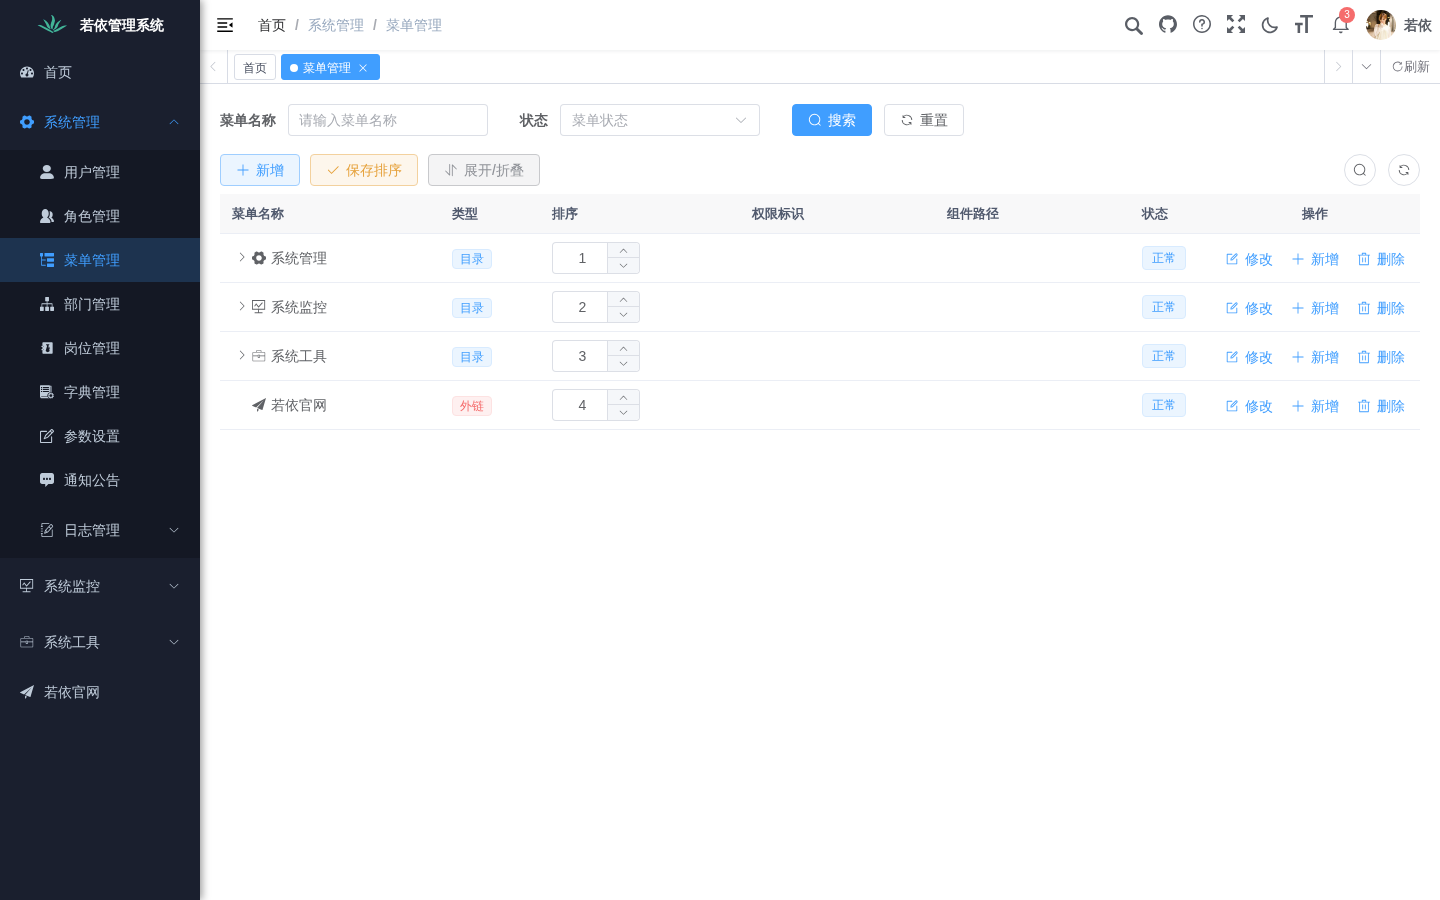
Task: Refresh the menu table round button
Action: tap(1404, 170)
